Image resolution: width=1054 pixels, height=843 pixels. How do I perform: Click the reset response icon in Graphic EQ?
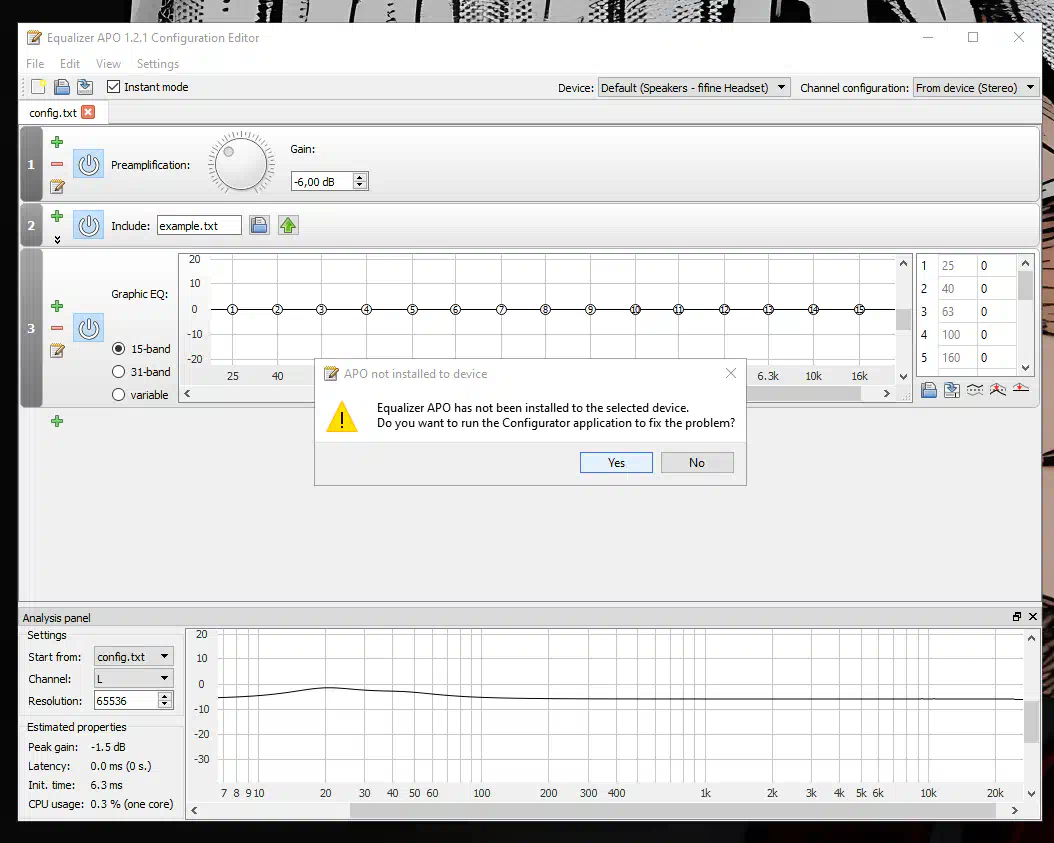1020,390
